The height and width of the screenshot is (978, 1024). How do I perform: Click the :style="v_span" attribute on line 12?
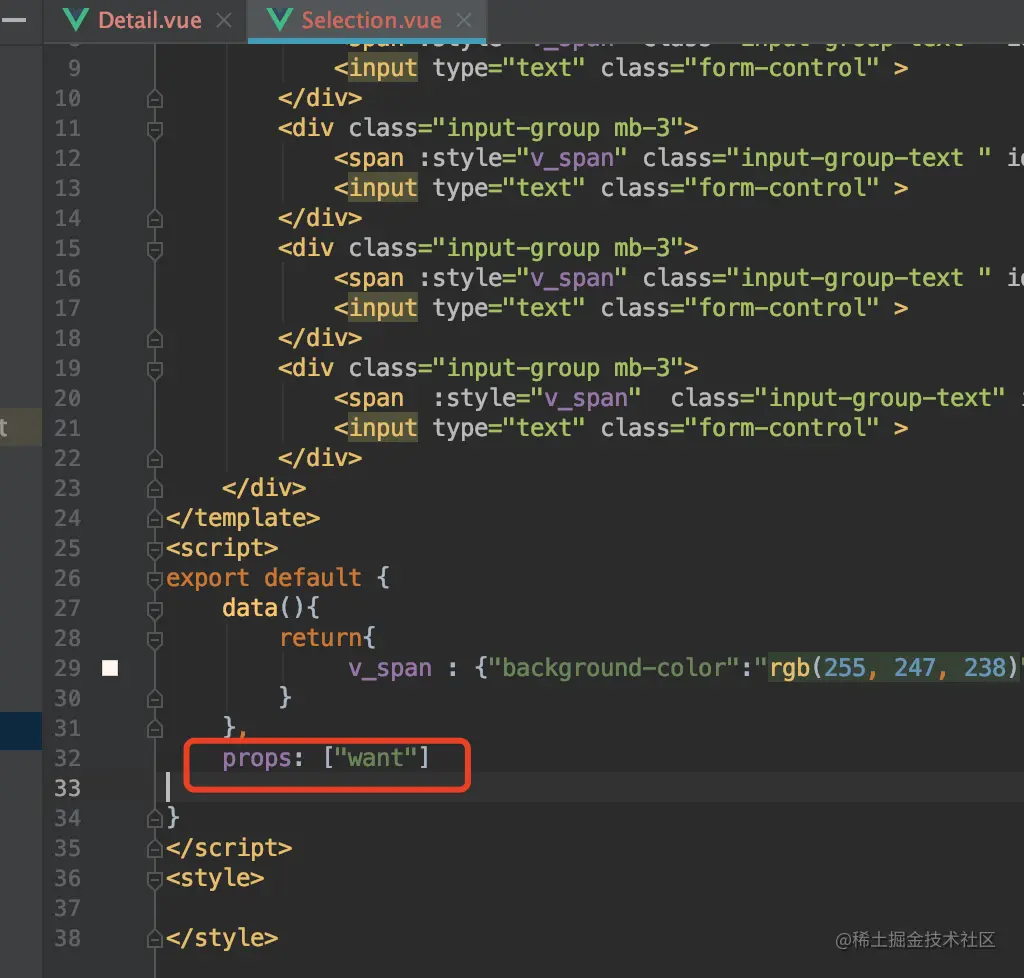(x=523, y=158)
